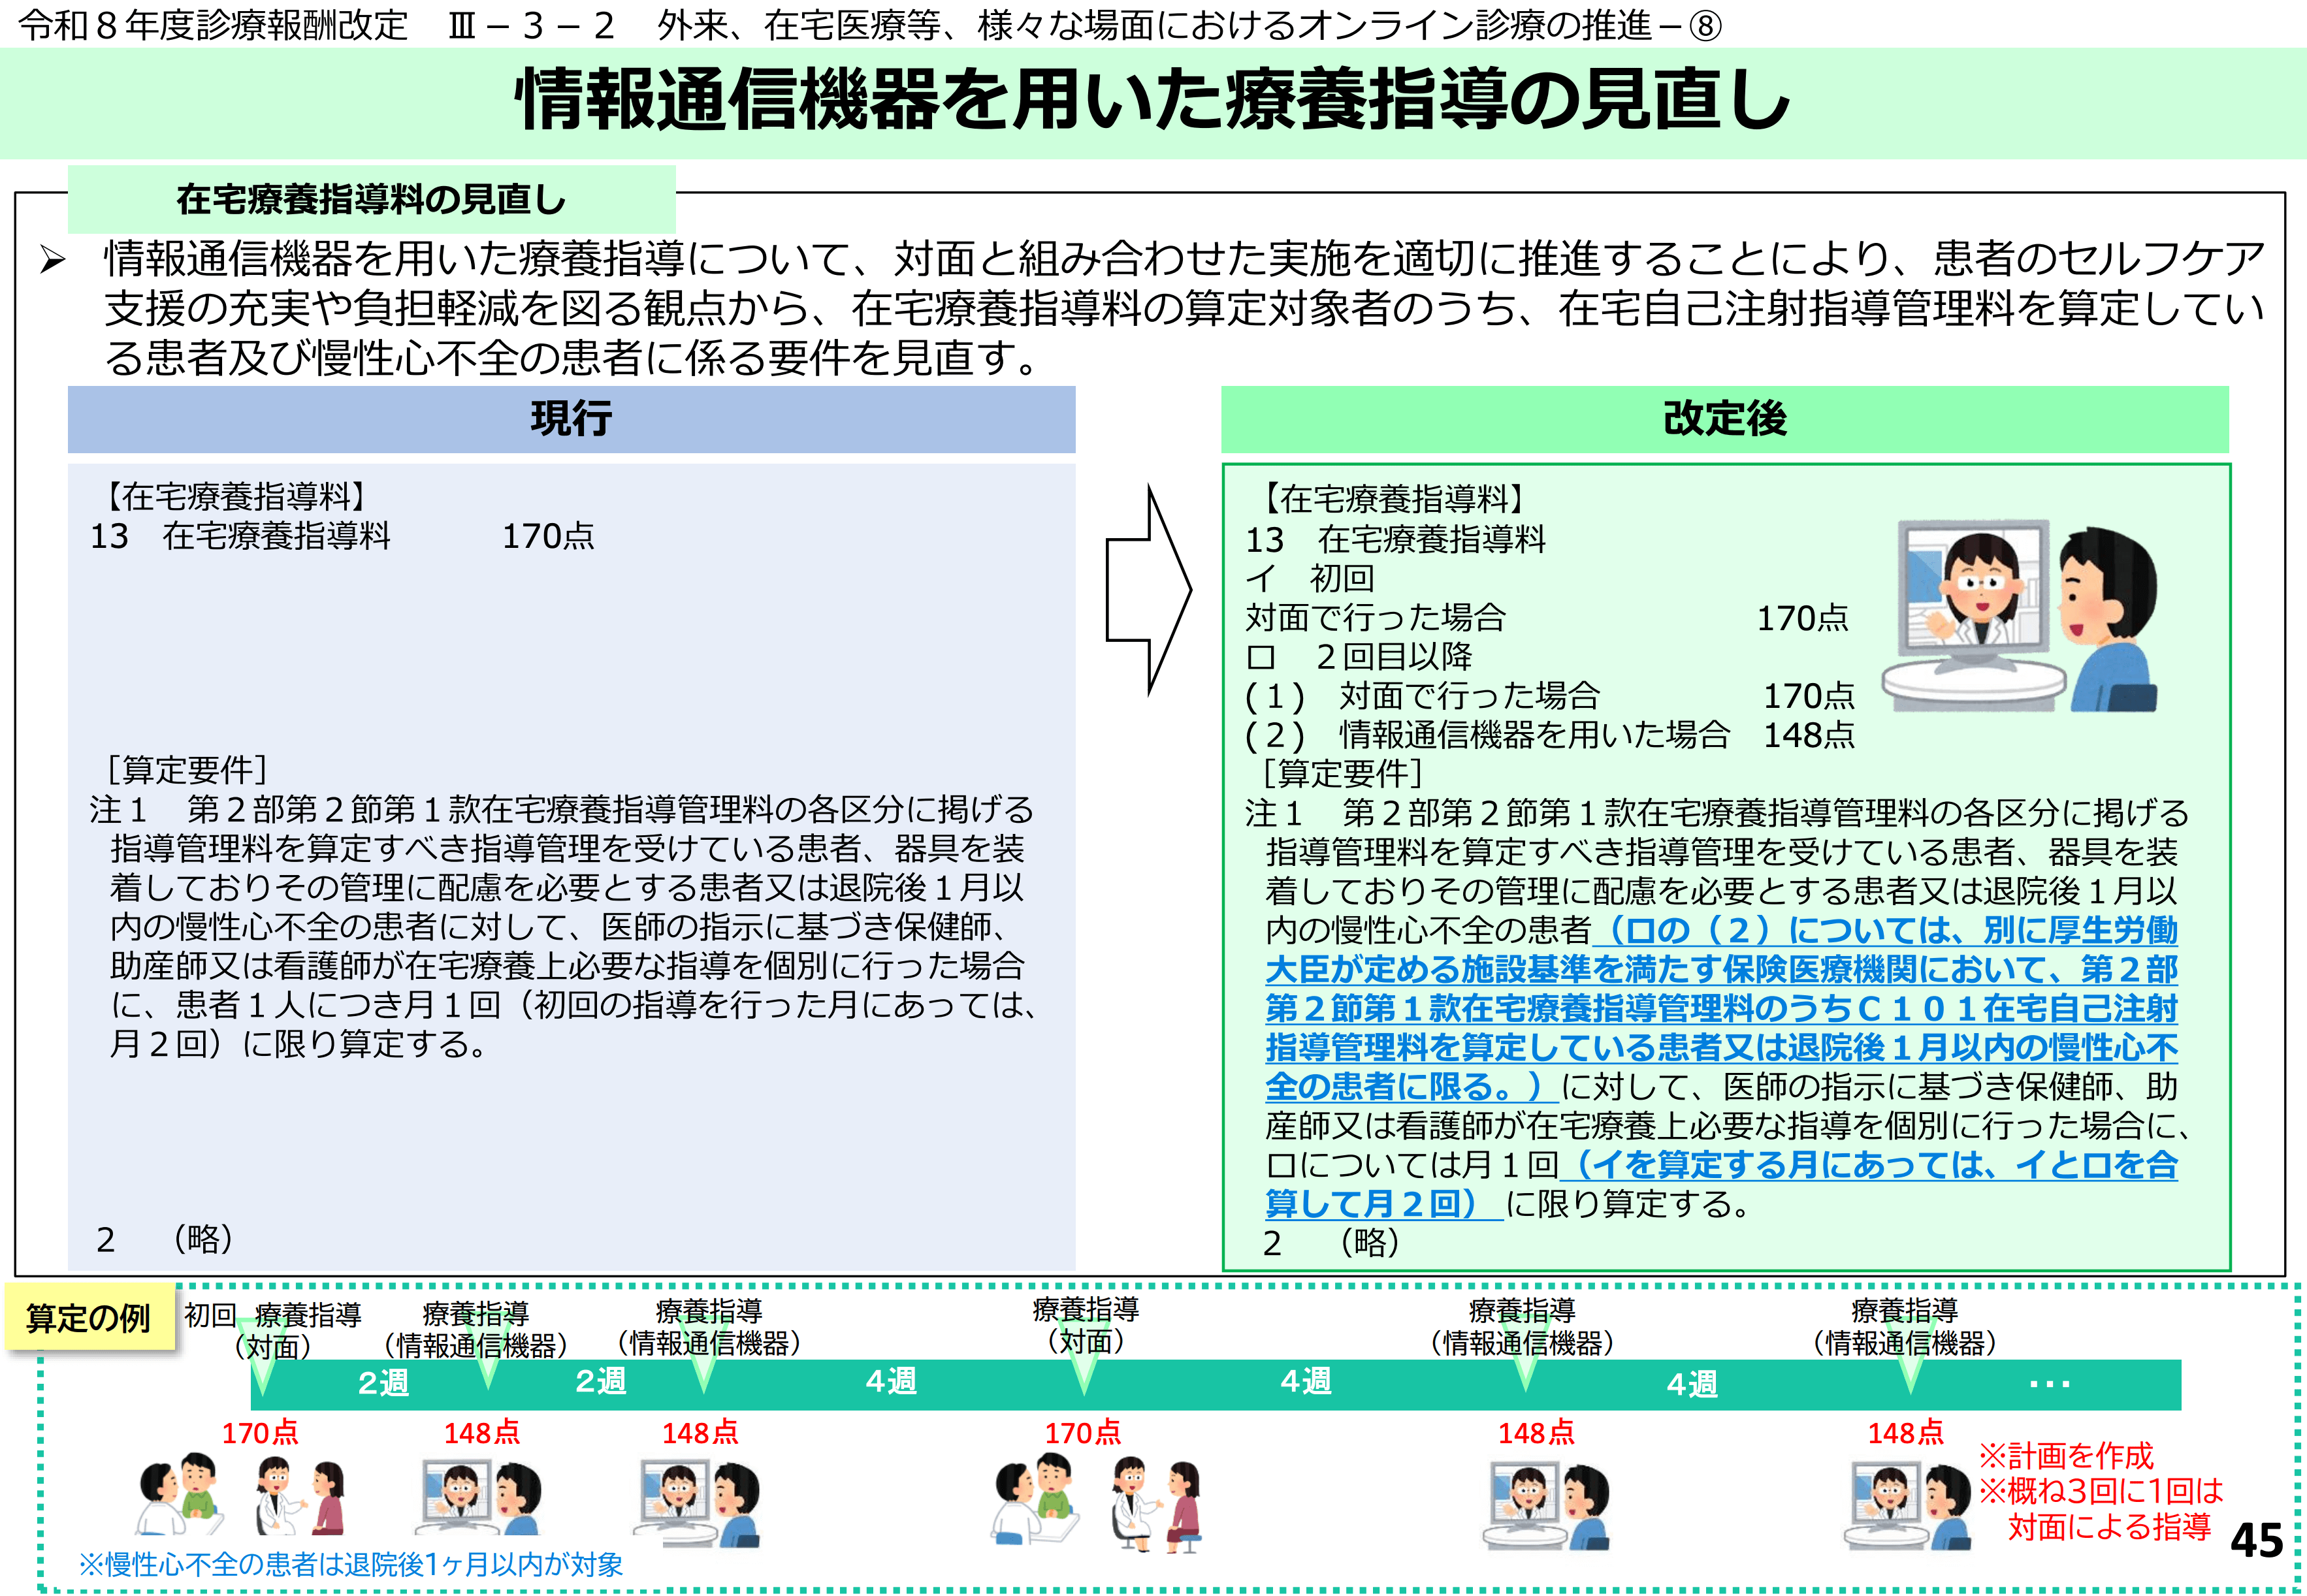The width and height of the screenshot is (2307, 1596).
Task: Click the ellipsis dots at the timeline's right end
Action: 2049,1385
